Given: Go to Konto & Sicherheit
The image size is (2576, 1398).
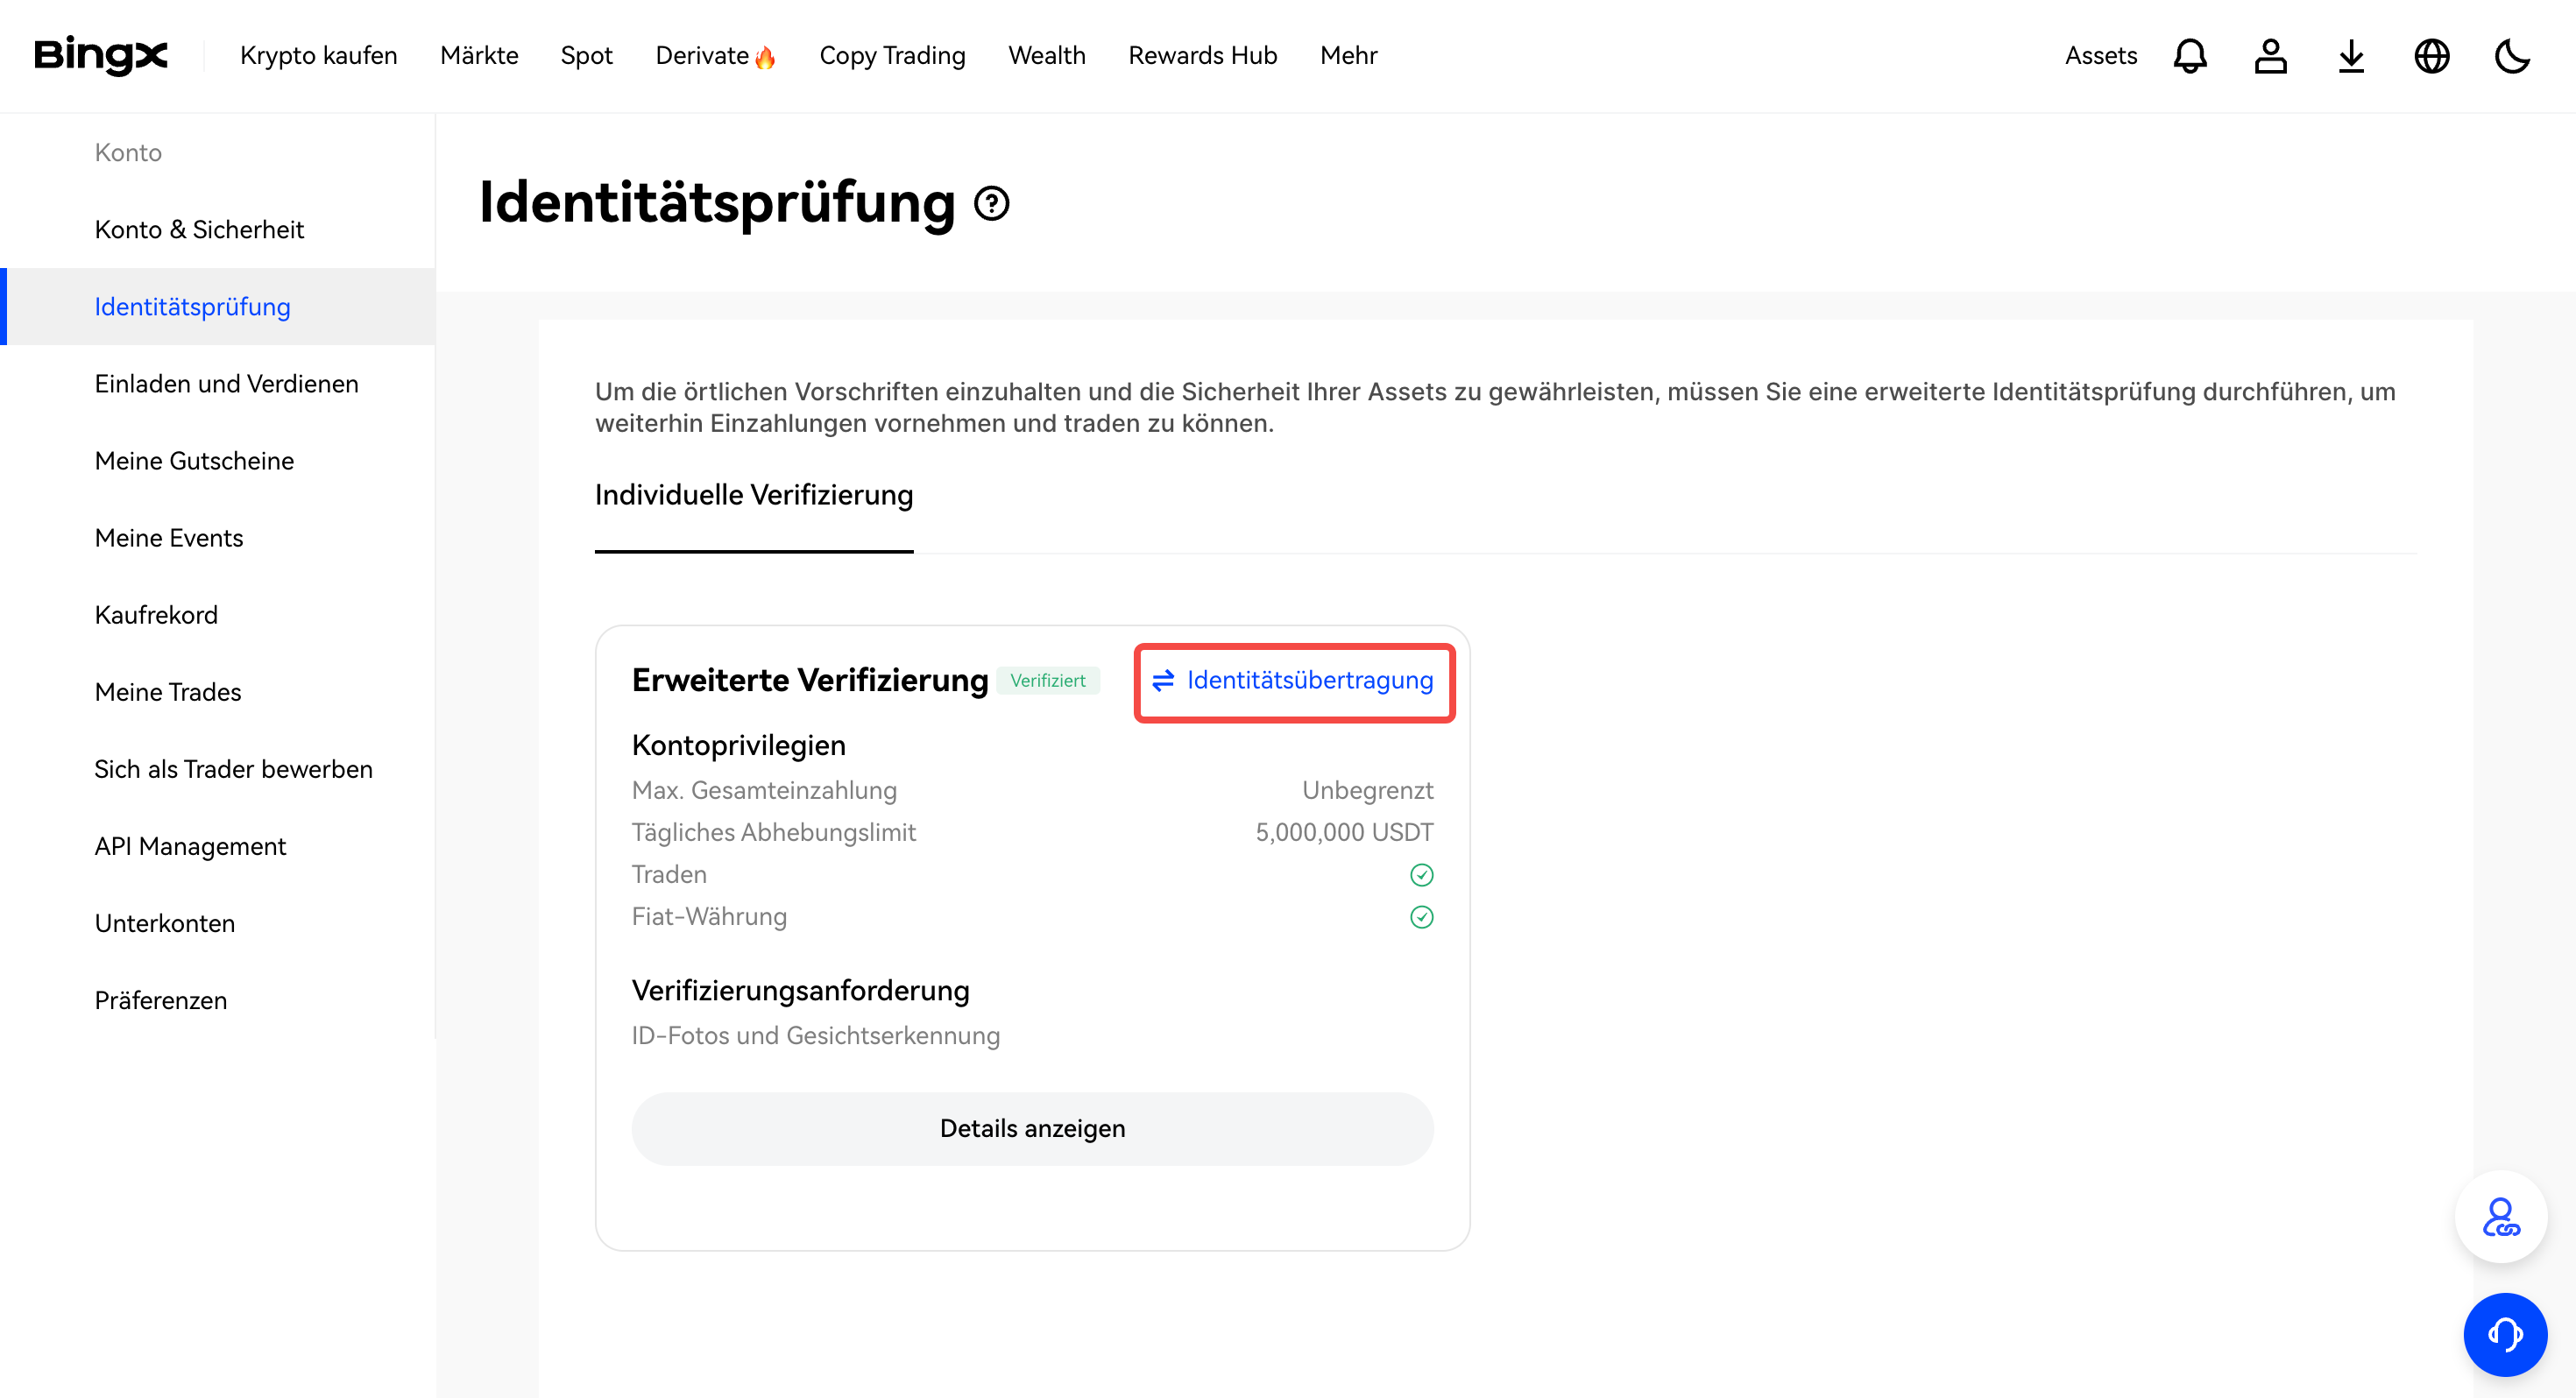Looking at the screenshot, I should [x=199, y=229].
